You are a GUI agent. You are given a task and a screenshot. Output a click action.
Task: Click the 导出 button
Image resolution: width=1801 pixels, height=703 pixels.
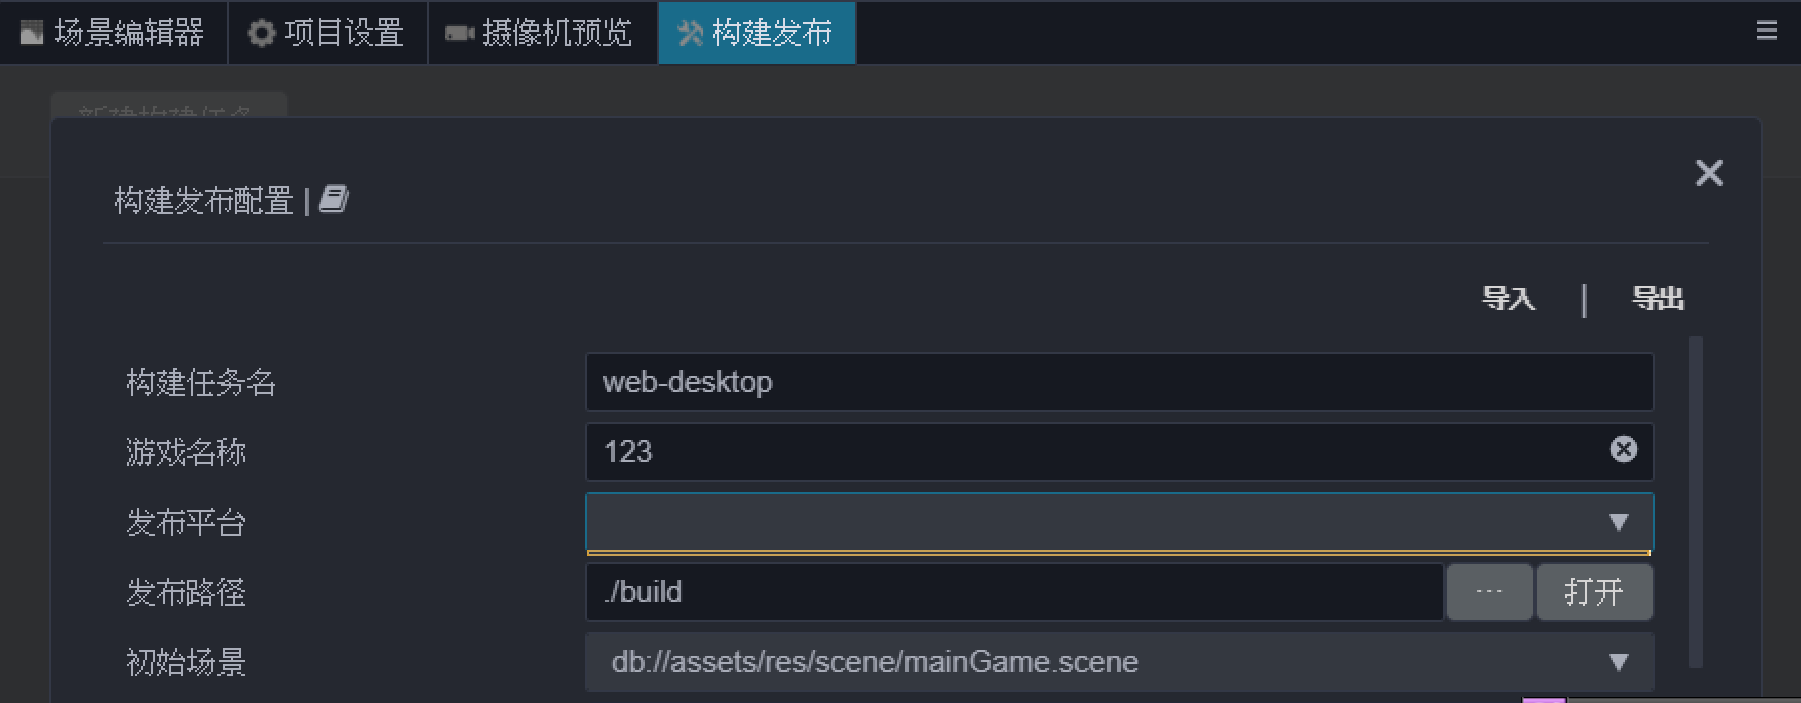(x=1657, y=298)
